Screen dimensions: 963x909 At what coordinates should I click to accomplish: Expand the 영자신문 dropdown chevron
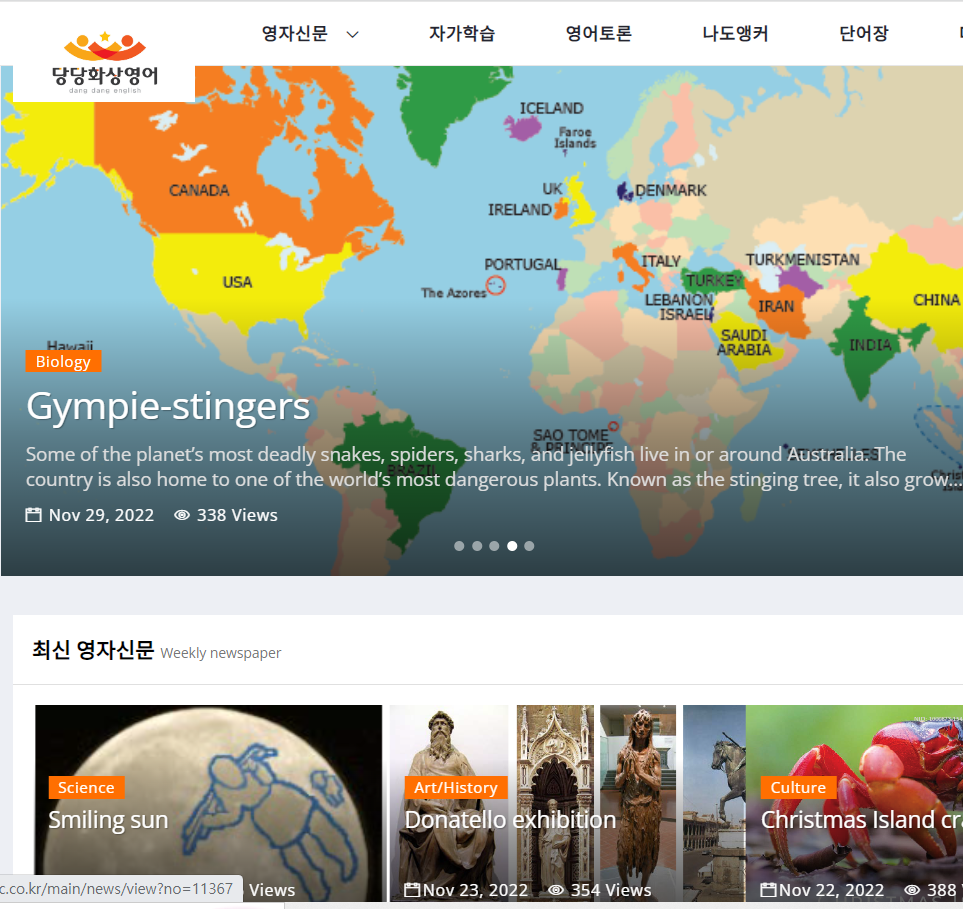click(x=353, y=34)
